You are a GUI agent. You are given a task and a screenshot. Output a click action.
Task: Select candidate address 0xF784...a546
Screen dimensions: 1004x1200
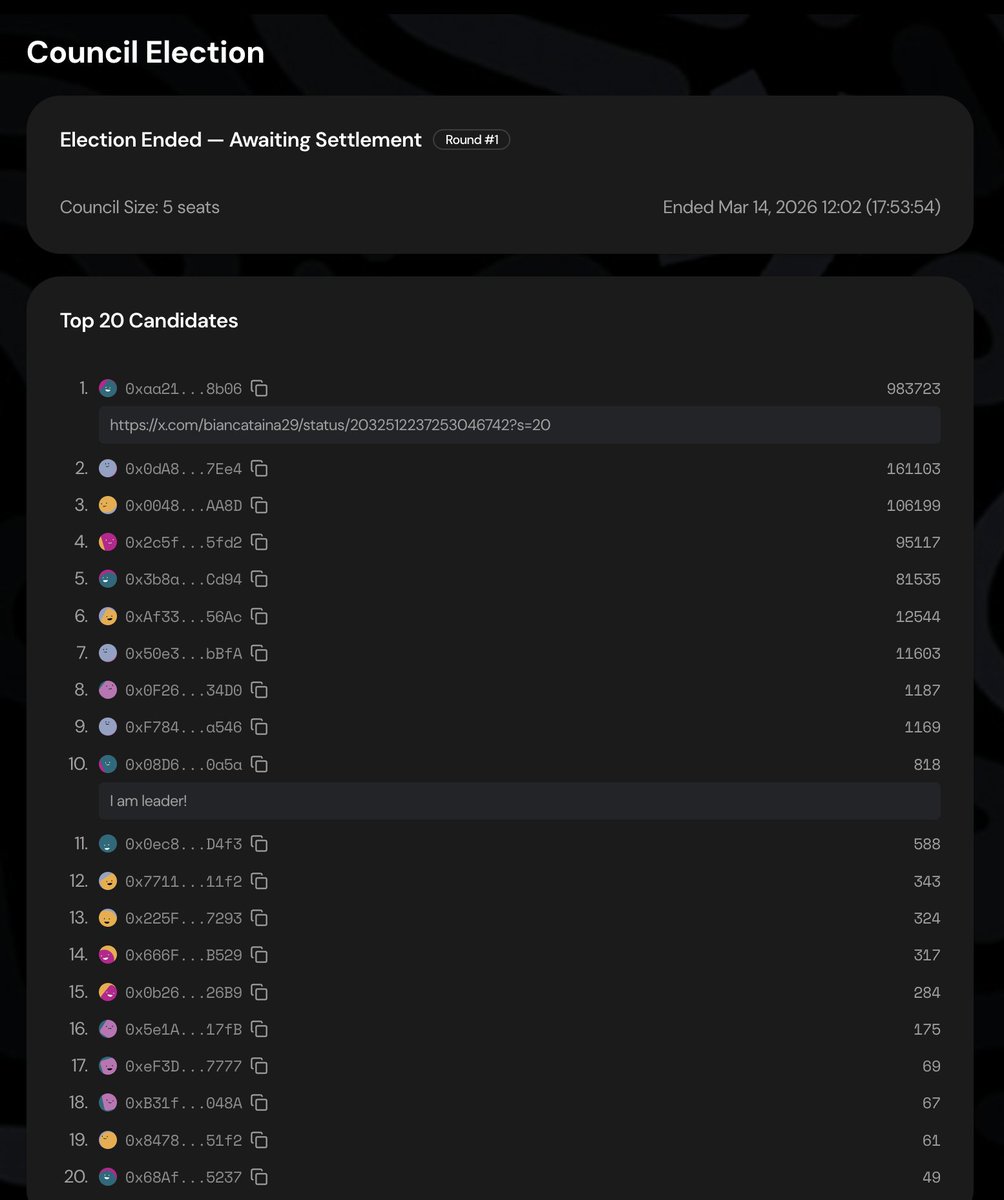click(x=183, y=727)
